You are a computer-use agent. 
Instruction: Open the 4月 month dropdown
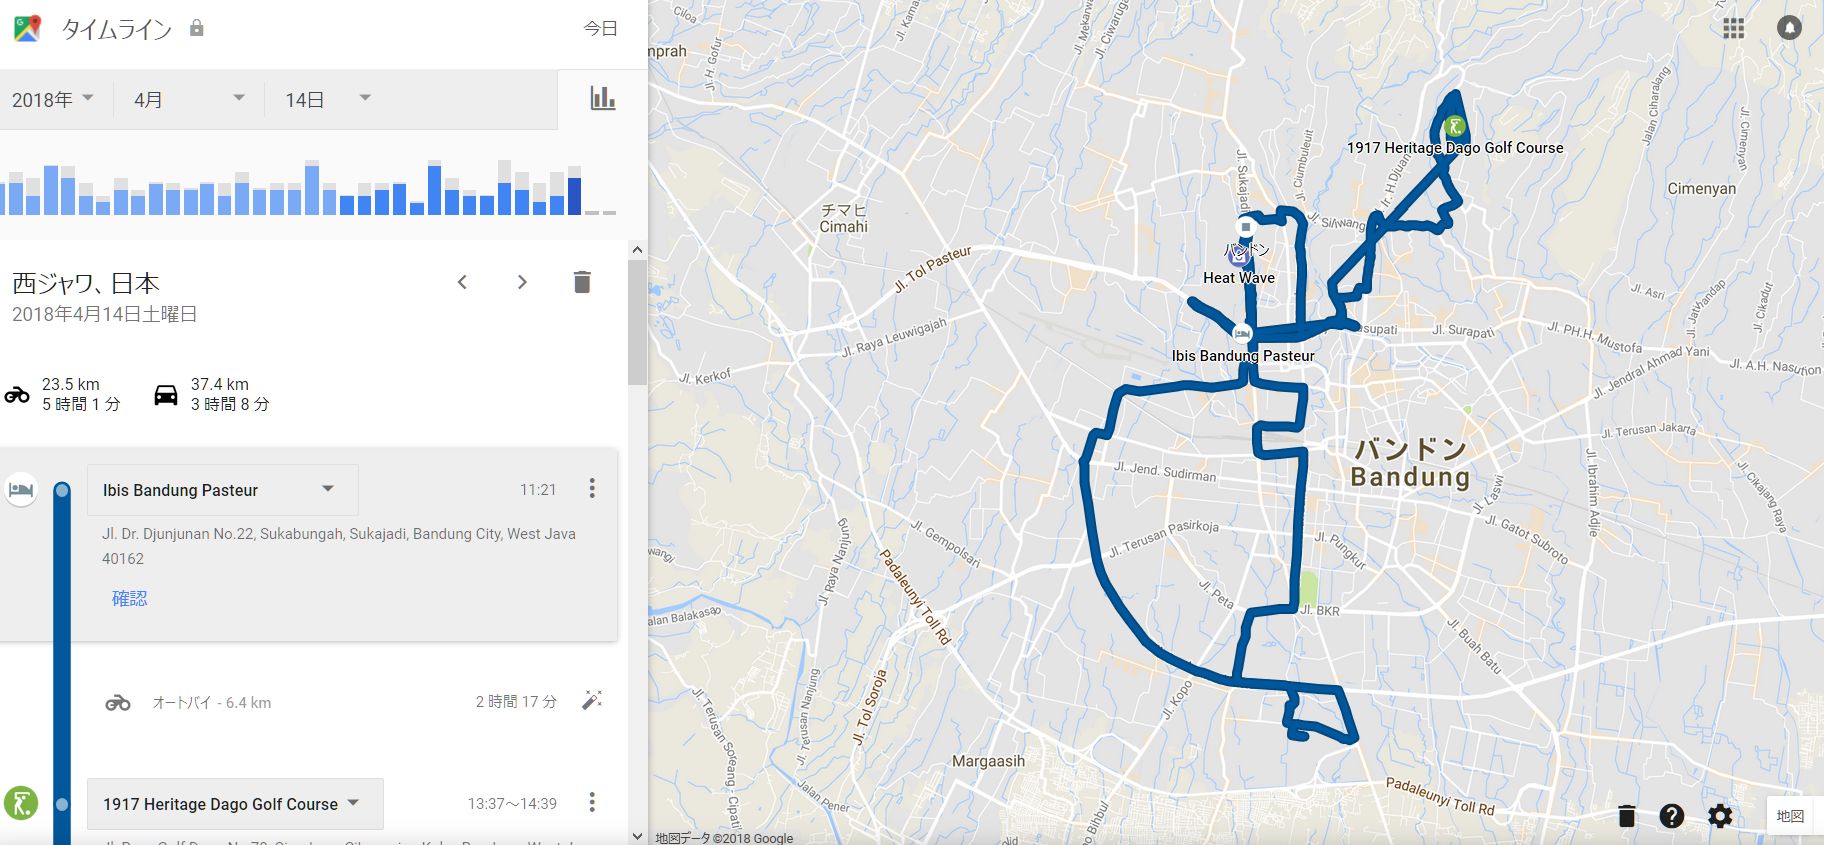pos(190,99)
